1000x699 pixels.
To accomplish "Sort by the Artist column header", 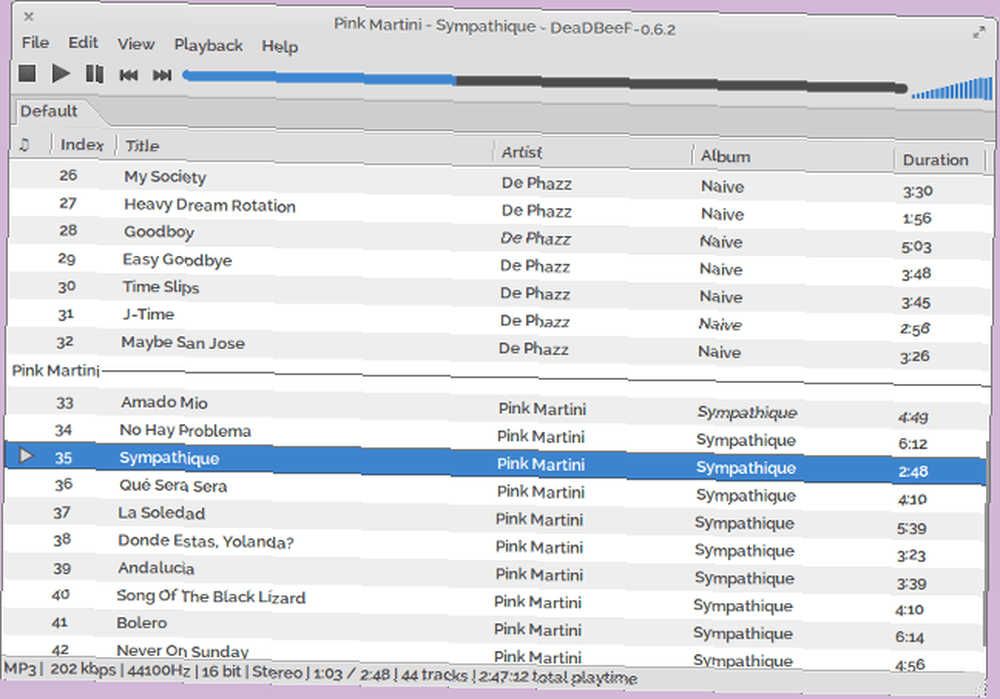I will click(x=522, y=152).
